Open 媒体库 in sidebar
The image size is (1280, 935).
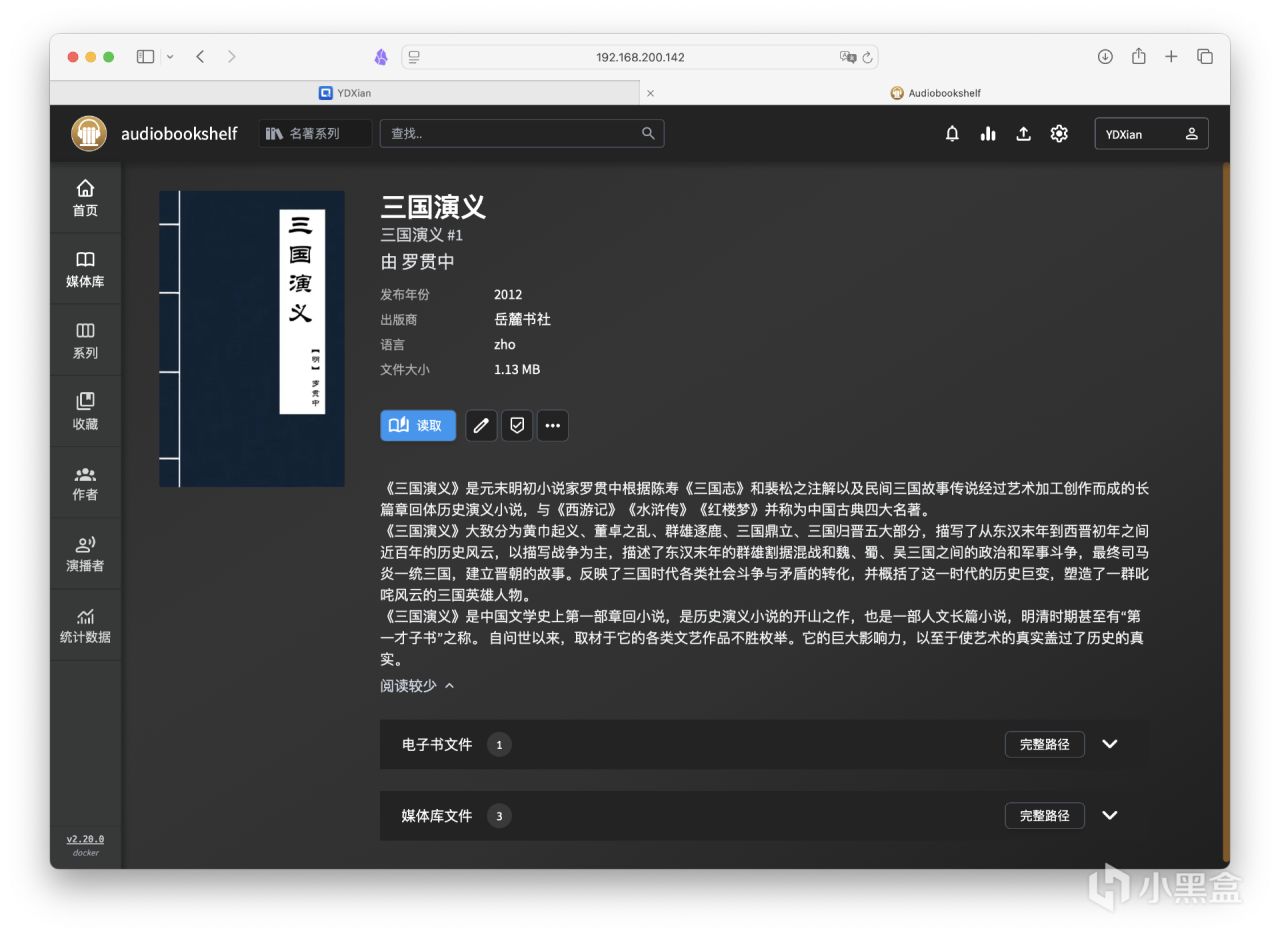(85, 269)
